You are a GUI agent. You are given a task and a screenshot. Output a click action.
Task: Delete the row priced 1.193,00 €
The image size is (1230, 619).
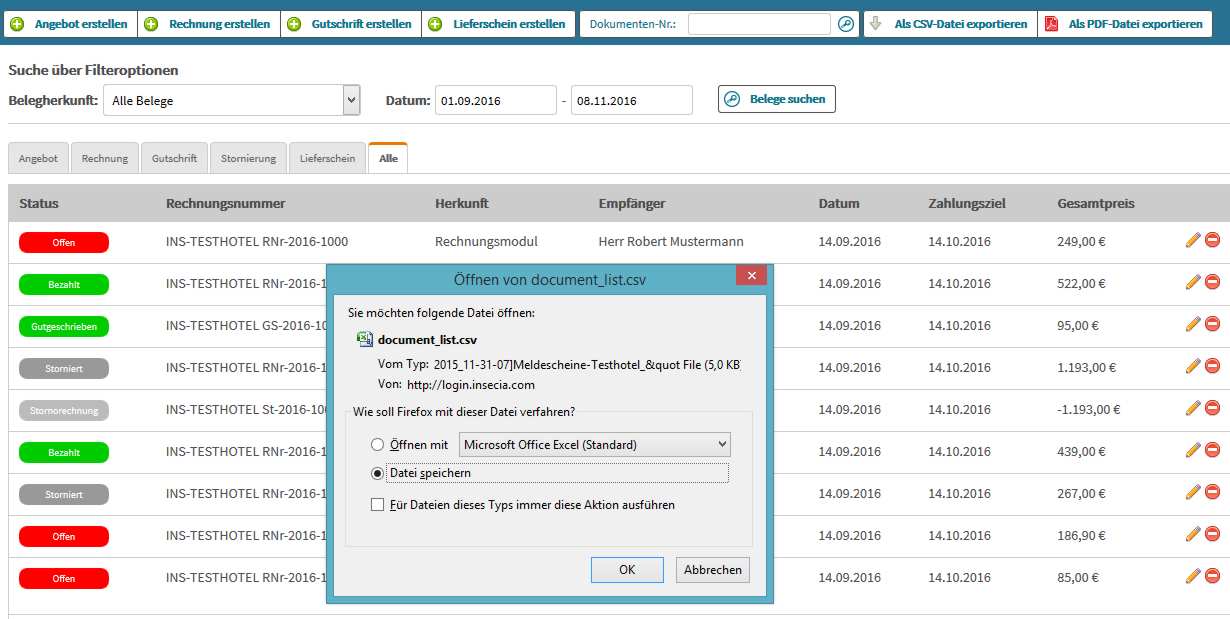click(1212, 366)
